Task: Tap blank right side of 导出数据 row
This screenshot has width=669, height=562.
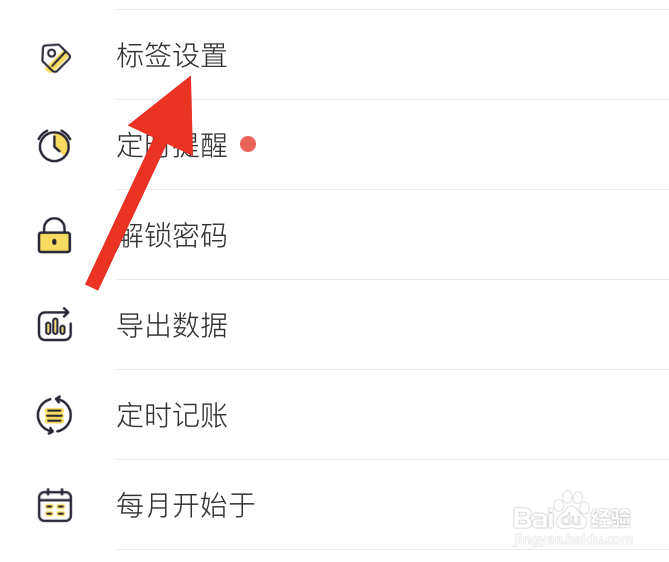Action: click(x=448, y=325)
